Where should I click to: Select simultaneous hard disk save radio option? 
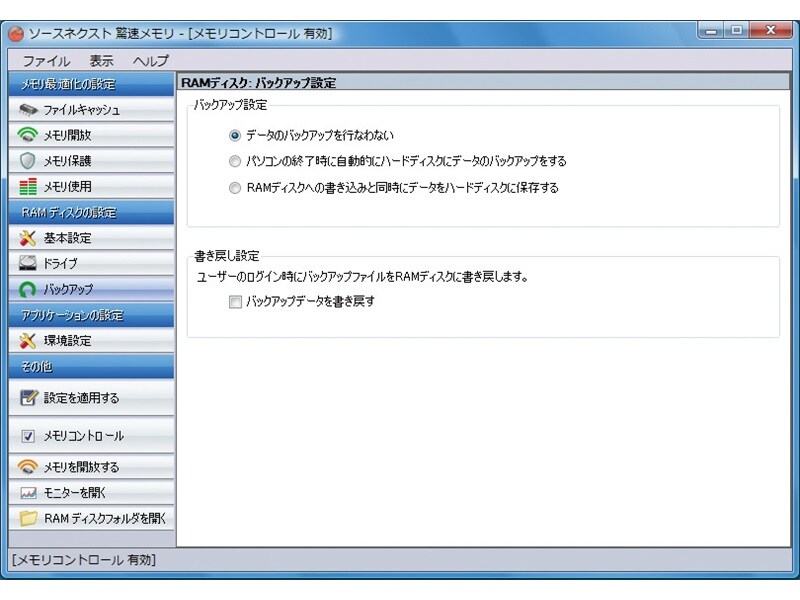coord(235,188)
